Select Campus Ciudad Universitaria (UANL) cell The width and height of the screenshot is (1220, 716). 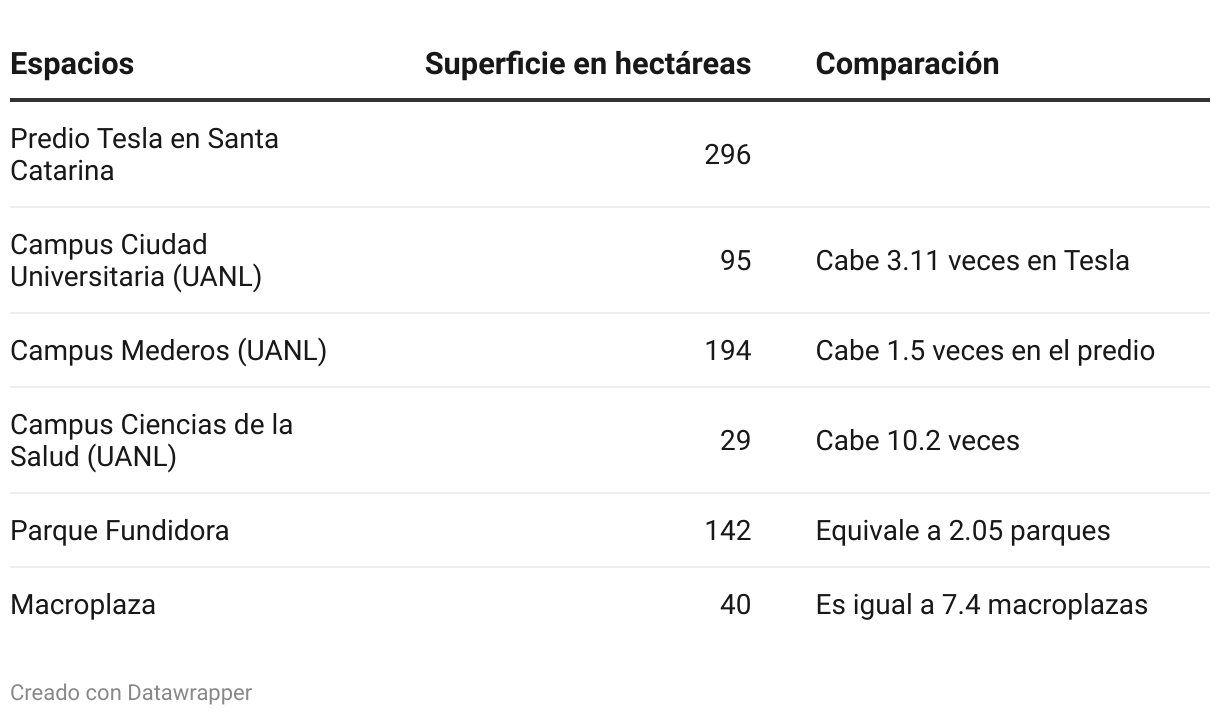point(136,260)
